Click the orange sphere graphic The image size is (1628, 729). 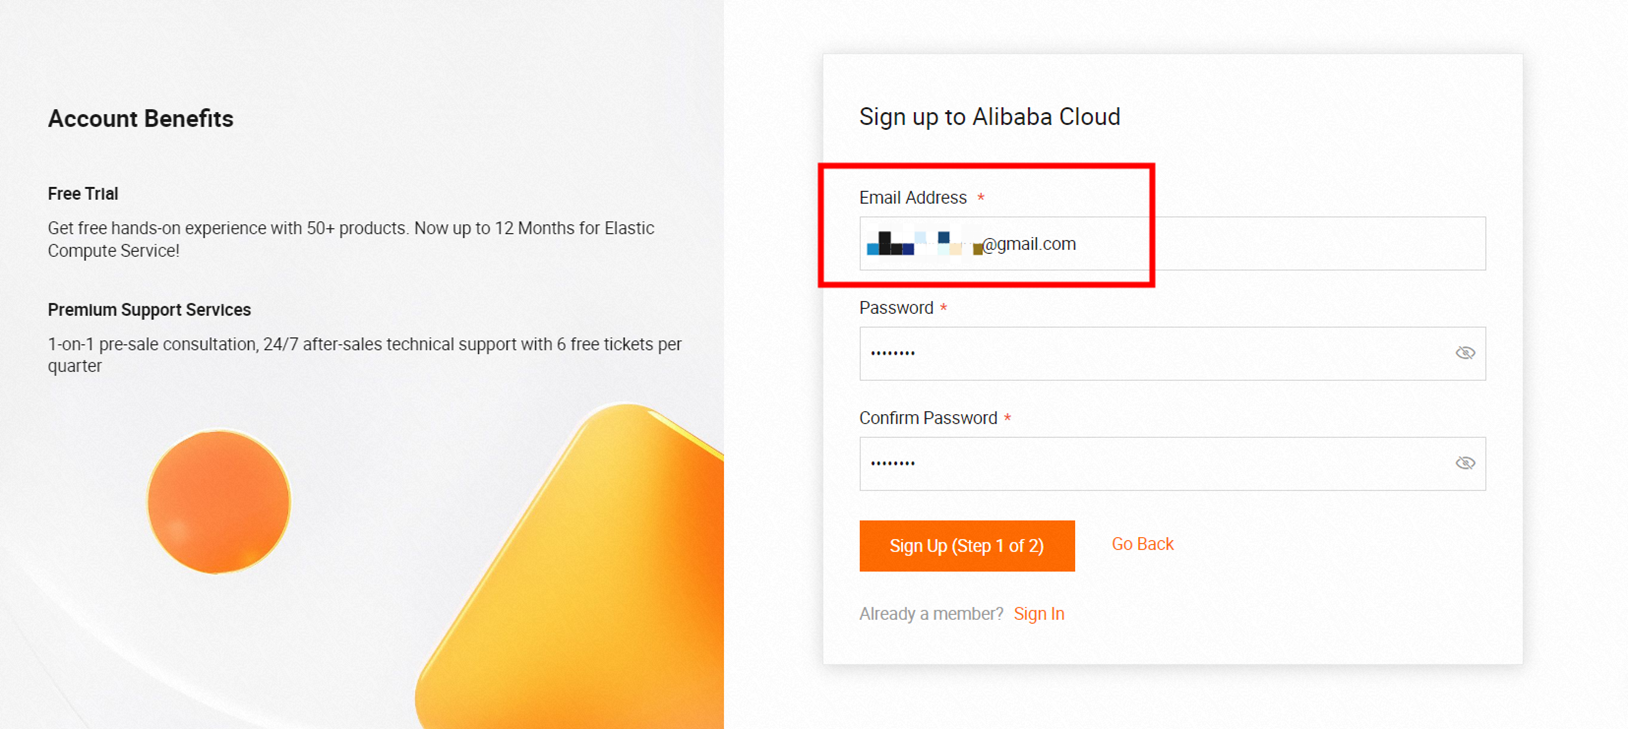[x=219, y=502]
